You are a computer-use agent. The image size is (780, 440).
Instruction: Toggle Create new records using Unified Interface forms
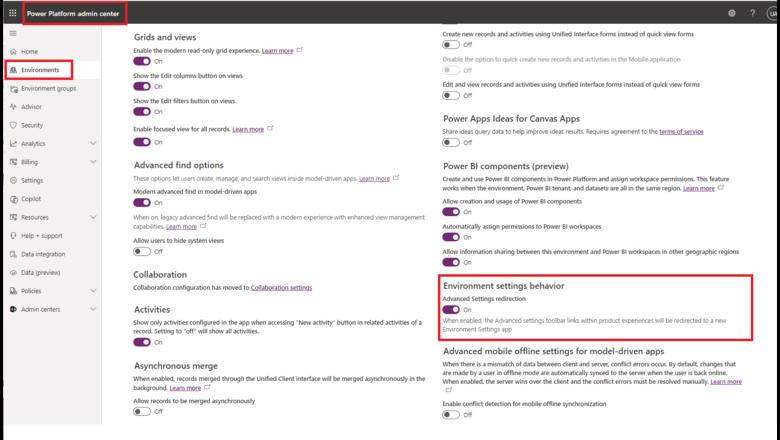click(x=451, y=45)
